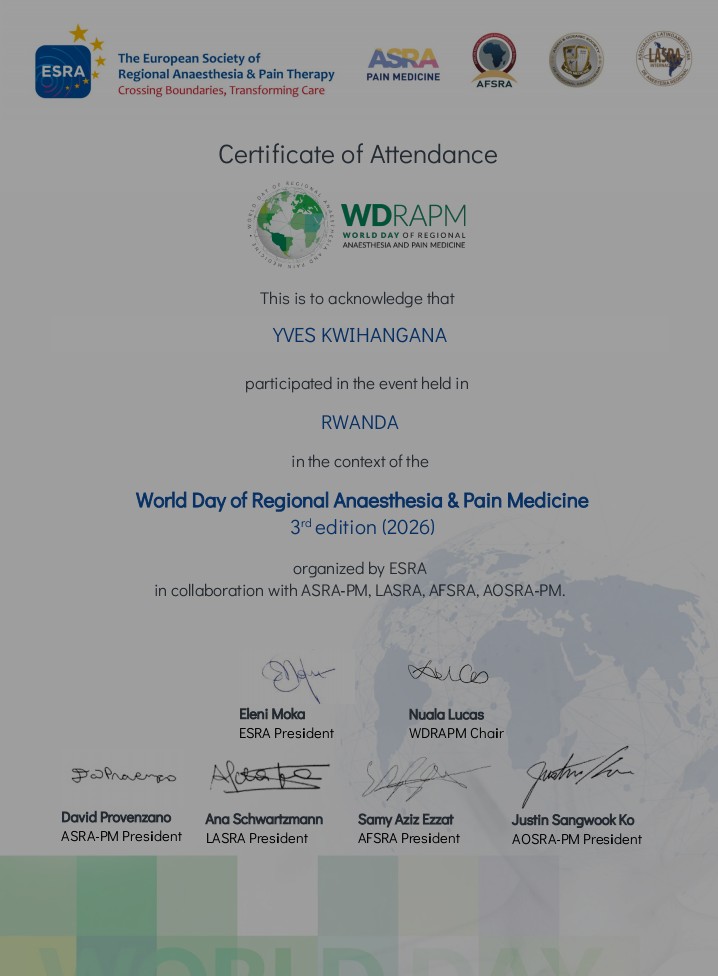Click the WDRAPM globe logo

coord(291,225)
